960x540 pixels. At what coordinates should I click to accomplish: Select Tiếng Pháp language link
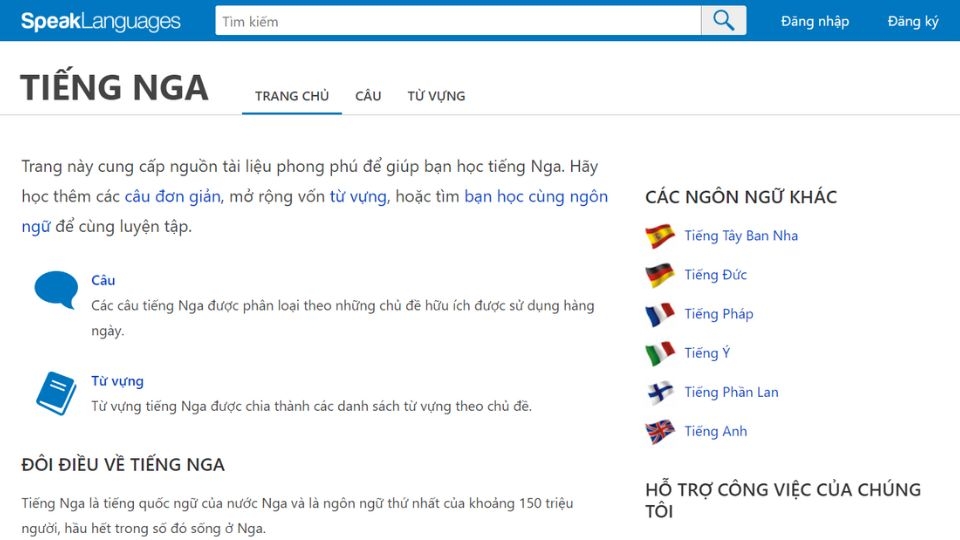pos(719,314)
